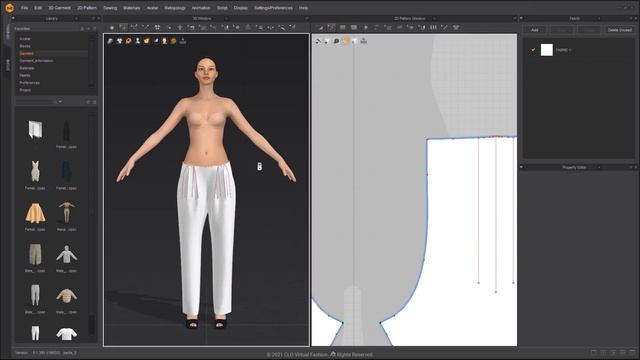Click the garment display icon in 3D view
640x360 pixels.
tap(120, 41)
